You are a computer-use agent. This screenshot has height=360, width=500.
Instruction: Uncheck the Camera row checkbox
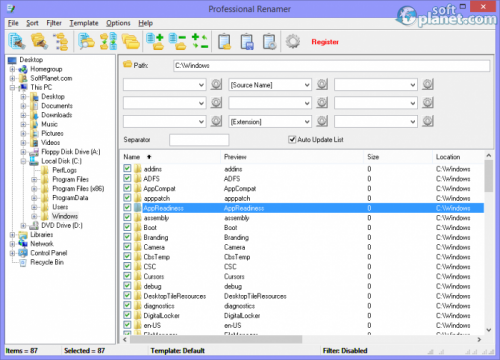127,246
